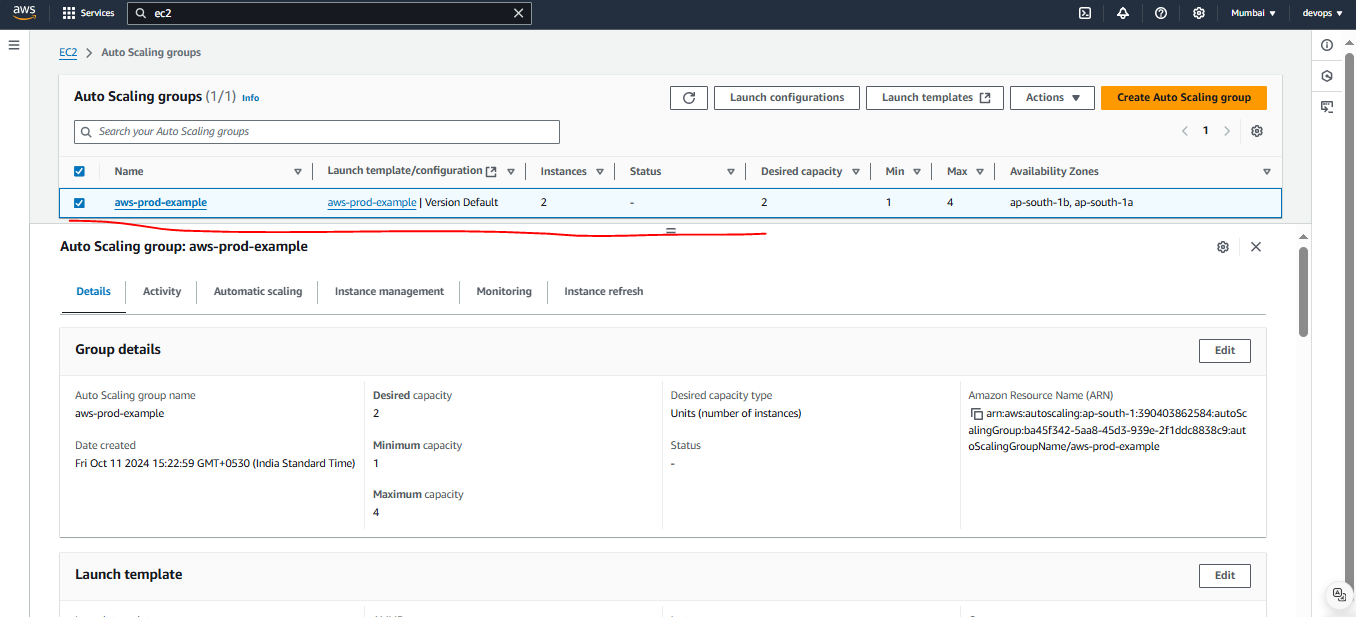Click the floating translate icon

pyautogui.click(x=1340, y=595)
